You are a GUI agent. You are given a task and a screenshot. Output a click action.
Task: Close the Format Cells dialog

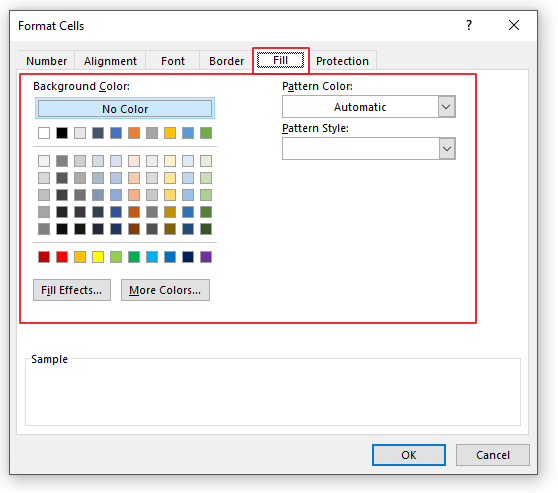(514, 25)
